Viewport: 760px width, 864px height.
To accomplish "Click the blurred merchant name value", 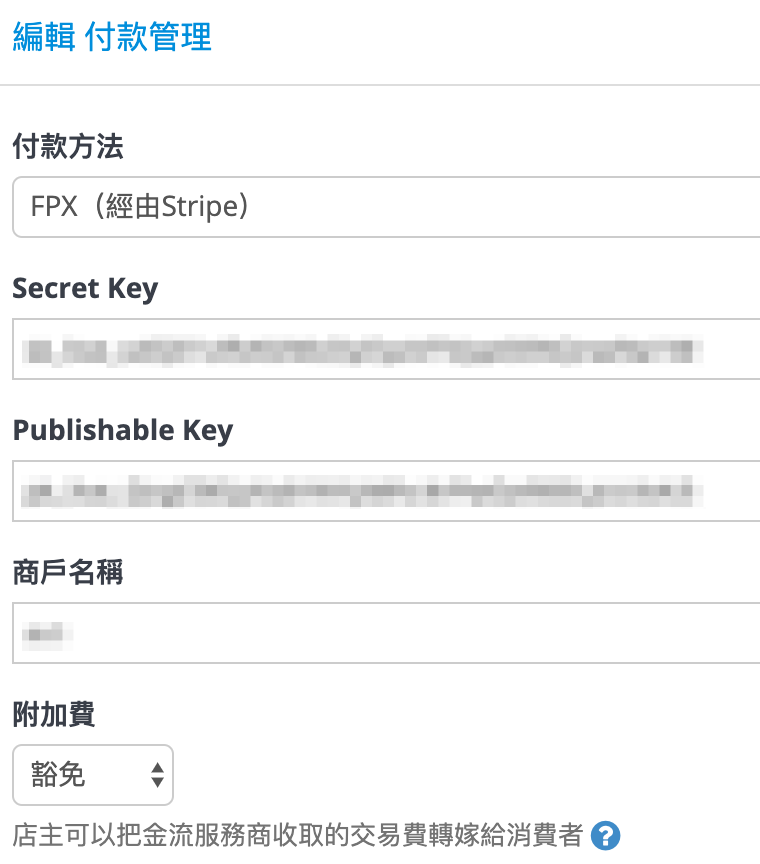I will [48, 634].
